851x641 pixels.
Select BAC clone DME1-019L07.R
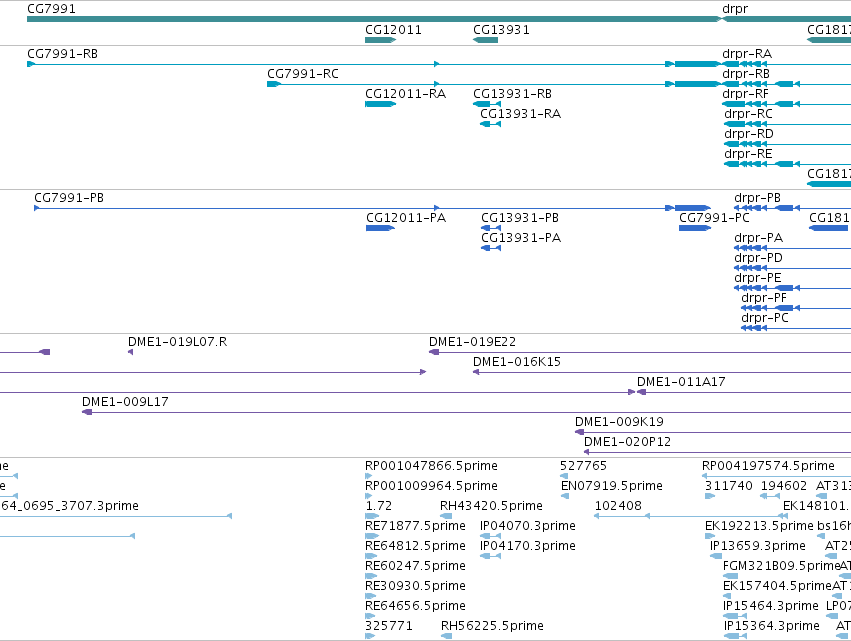click(x=177, y=342)
